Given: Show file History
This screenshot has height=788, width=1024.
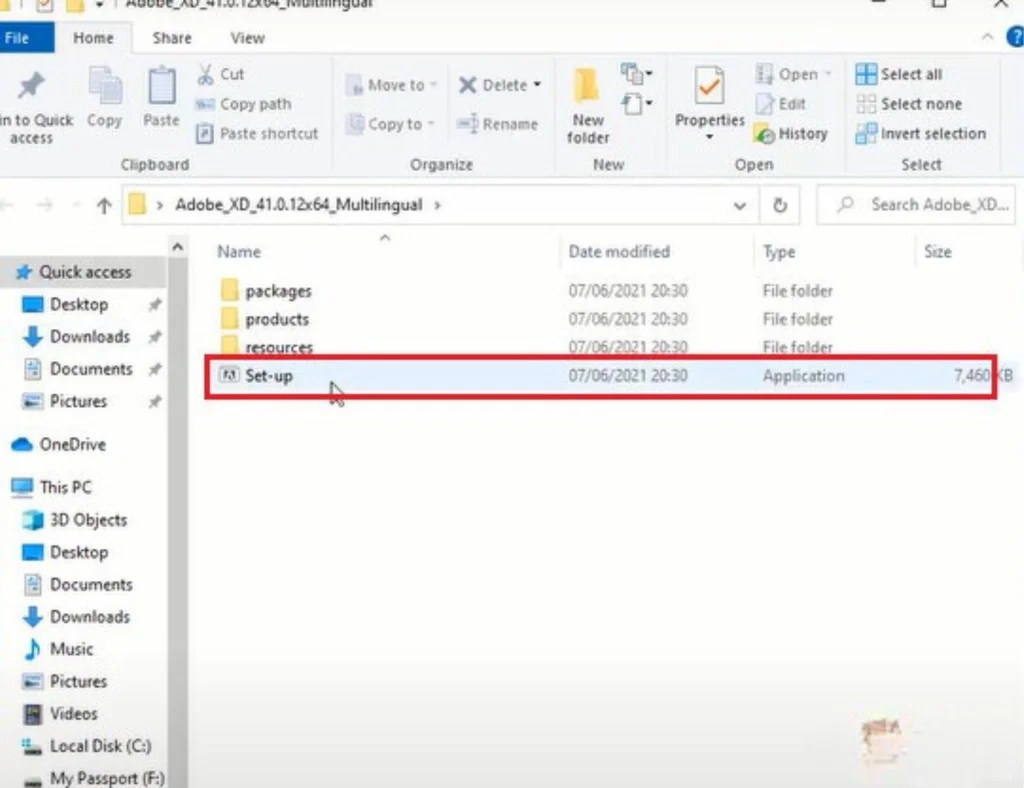Looking at the screenshot, I should (x=791, y=134).
